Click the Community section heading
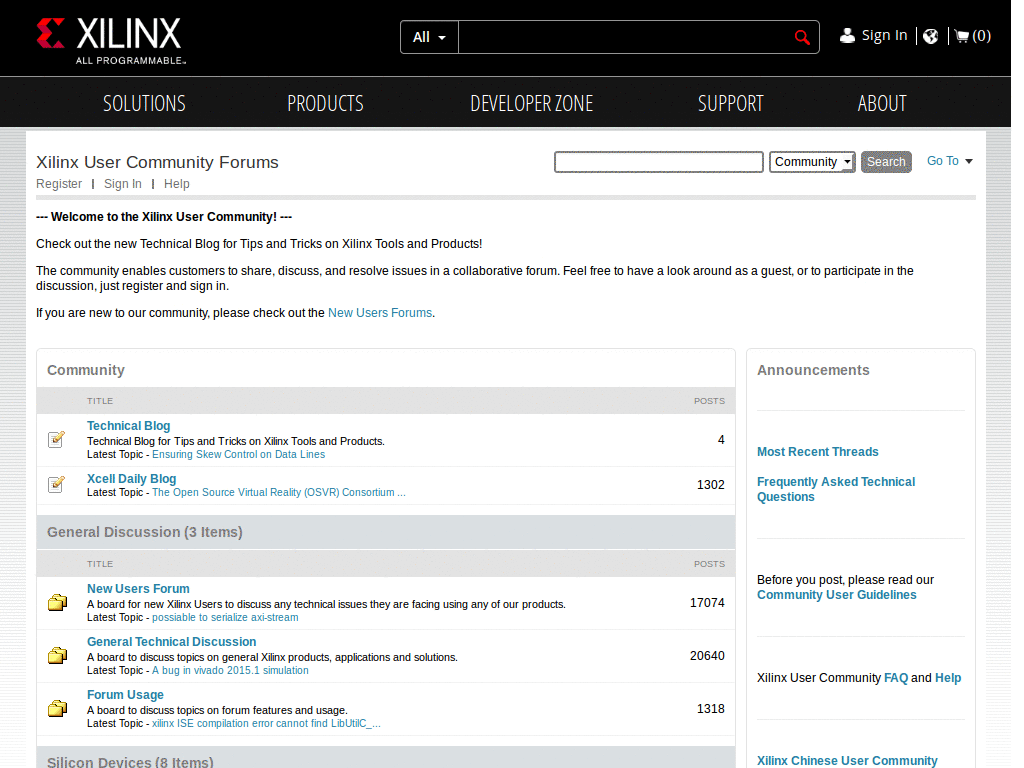This screenshot has width=1024, height=768. click(x=86, y=370)
